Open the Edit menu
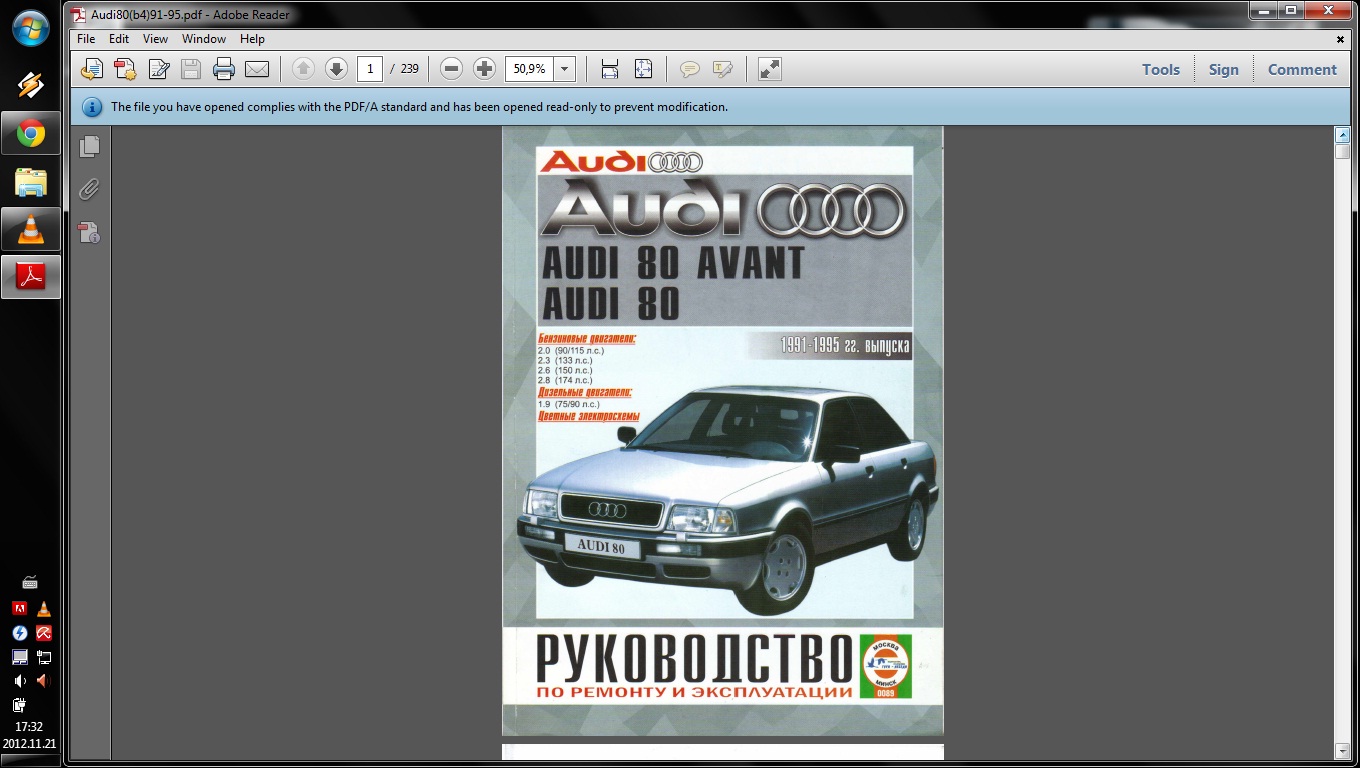Viewport: 1360px width, 768px height. [119, 39]
